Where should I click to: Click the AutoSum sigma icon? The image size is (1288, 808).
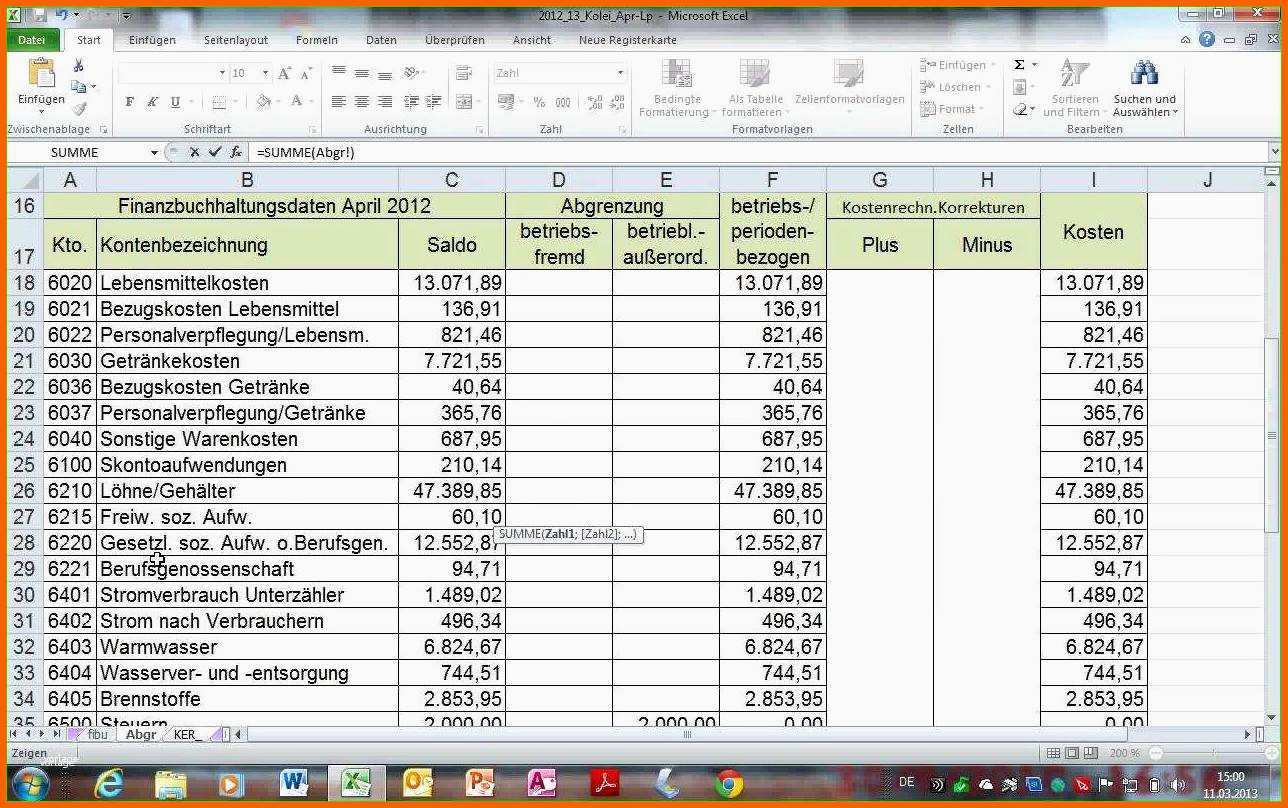(1019, 65)
